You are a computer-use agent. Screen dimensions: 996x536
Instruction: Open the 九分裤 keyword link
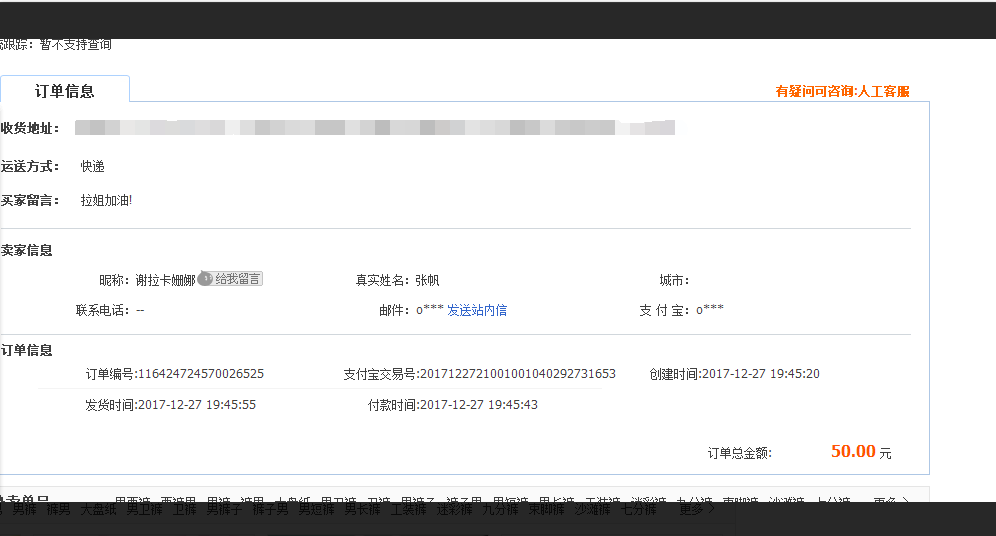[x=500, y=509]
